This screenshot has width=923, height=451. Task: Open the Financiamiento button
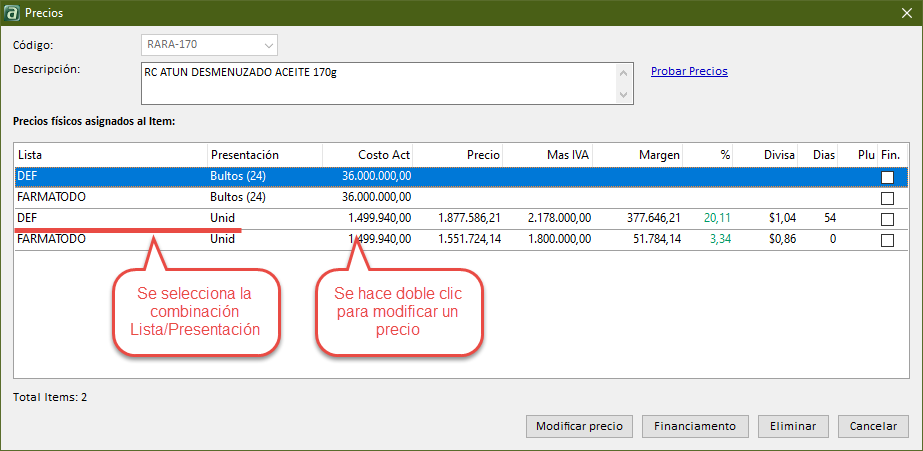(694, 426)
